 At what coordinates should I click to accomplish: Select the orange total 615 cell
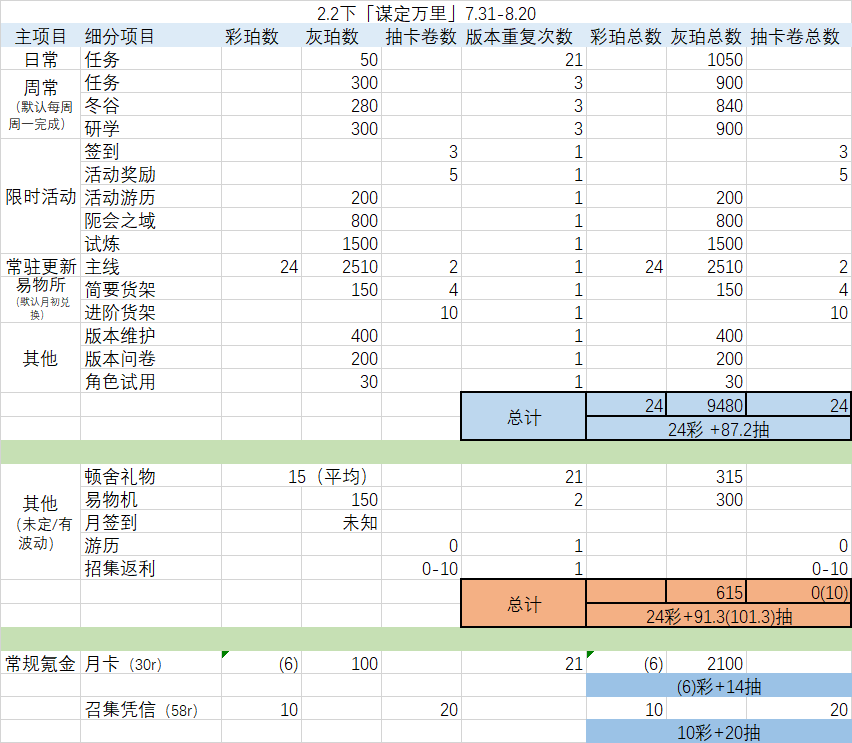[x=706, y=591]
